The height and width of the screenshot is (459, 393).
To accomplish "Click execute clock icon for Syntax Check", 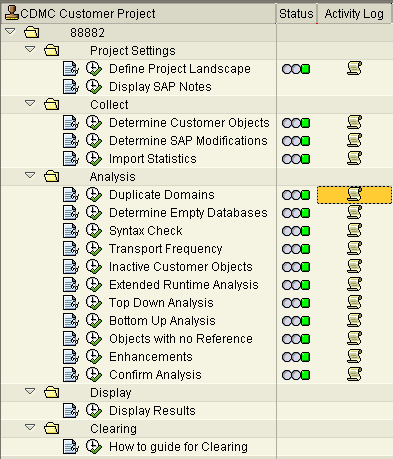I will point(94,230).
